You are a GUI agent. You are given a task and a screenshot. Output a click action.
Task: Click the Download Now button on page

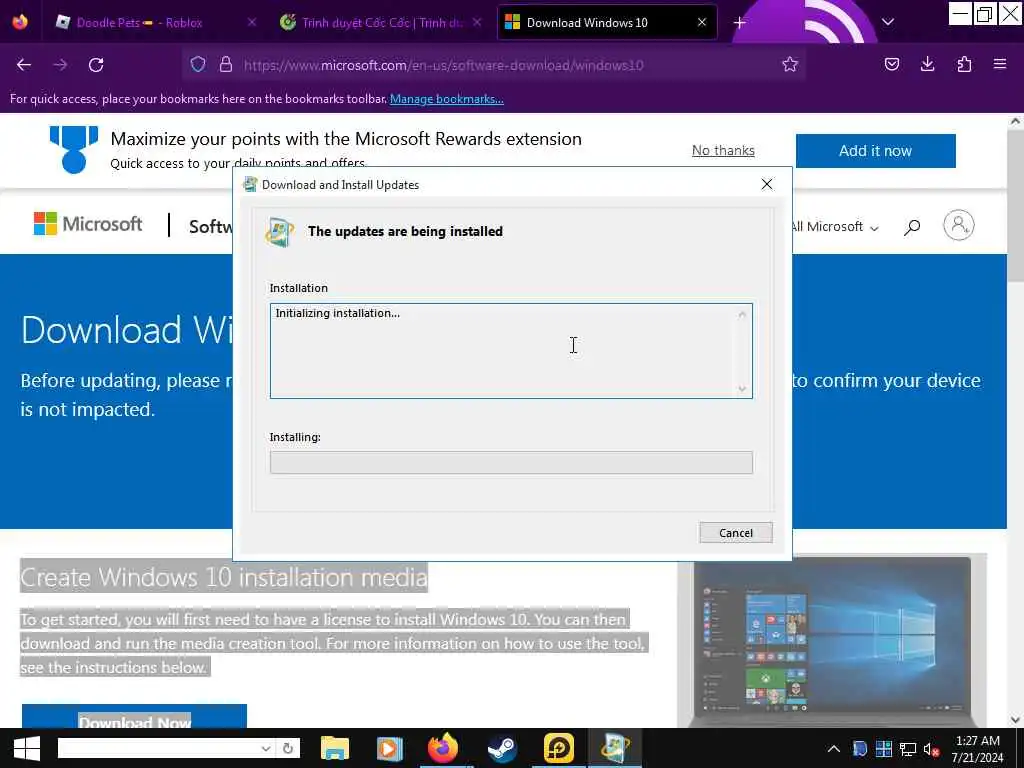[135, 716]
